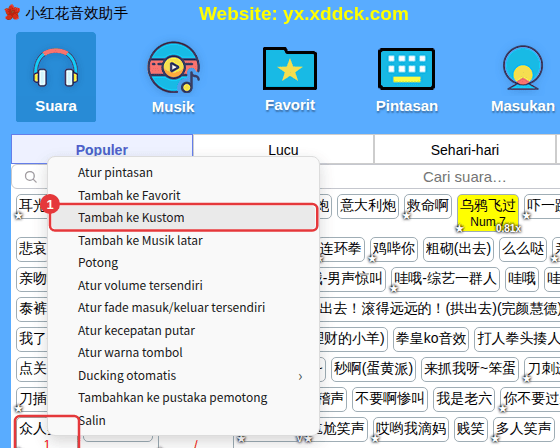Choose Potong from the context menu
Viewport: 560px width, 448px height.
(x=183, y=263)
